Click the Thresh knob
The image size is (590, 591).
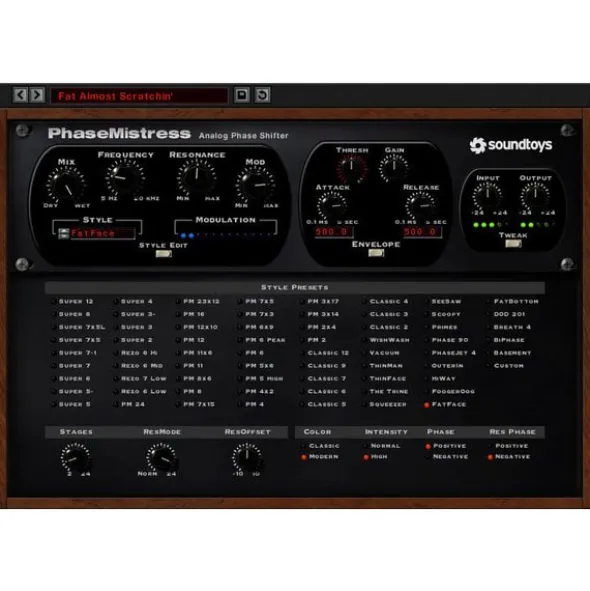coord(351,168)
